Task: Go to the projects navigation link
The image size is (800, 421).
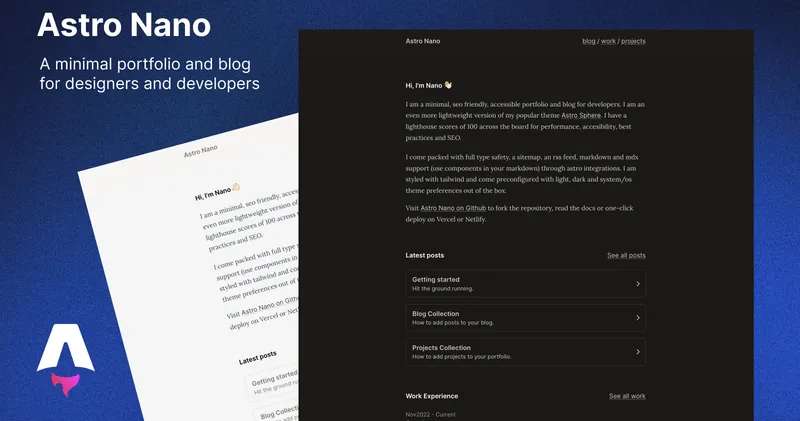Action: [633, 42]
